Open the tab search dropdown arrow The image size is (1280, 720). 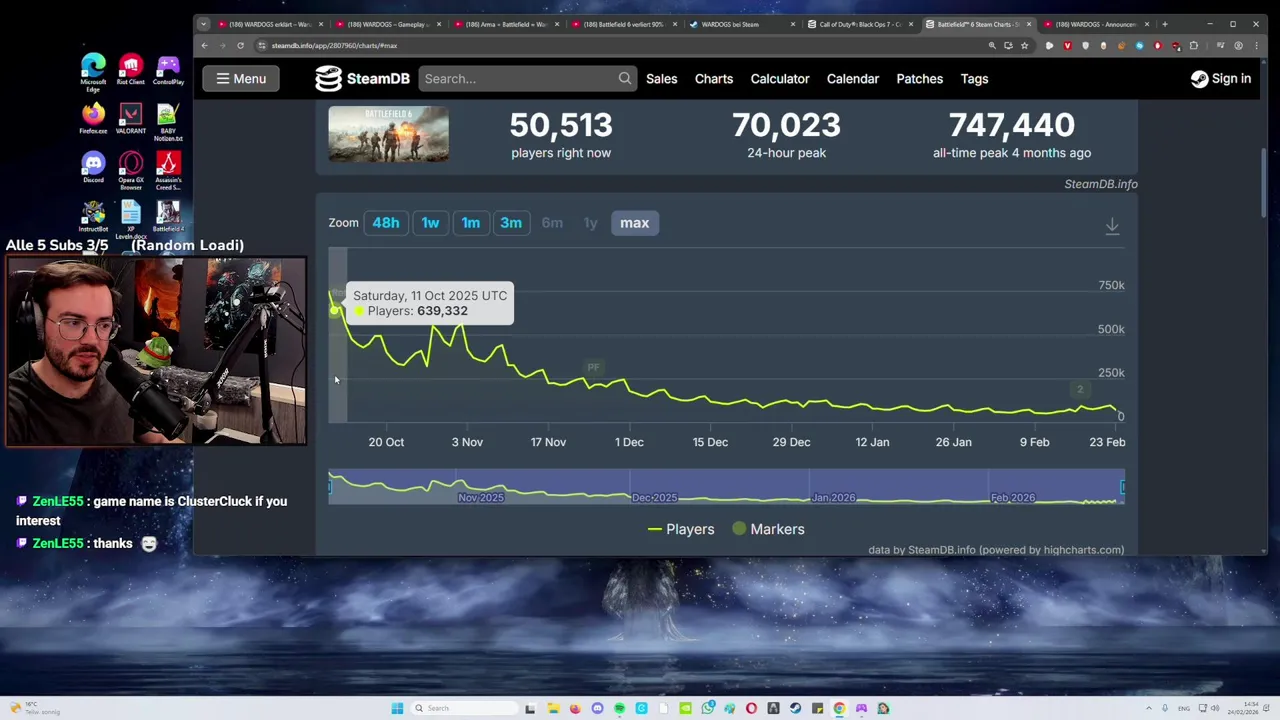click(203, 24)
